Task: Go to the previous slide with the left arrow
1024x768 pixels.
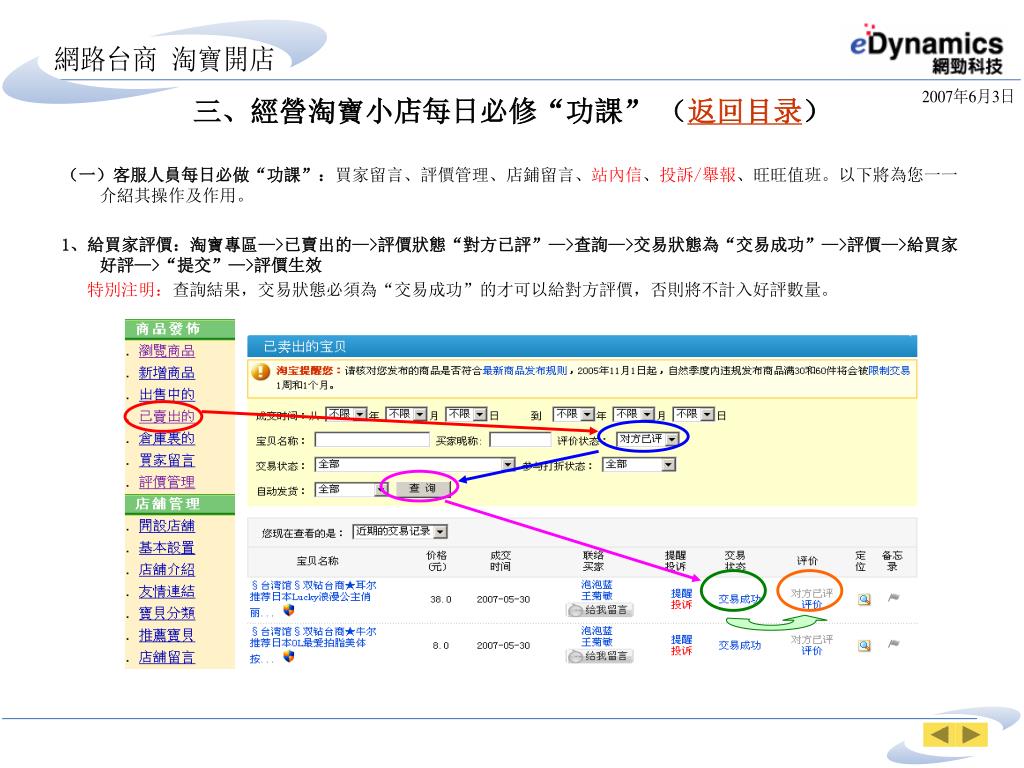Action: (939, 735)
